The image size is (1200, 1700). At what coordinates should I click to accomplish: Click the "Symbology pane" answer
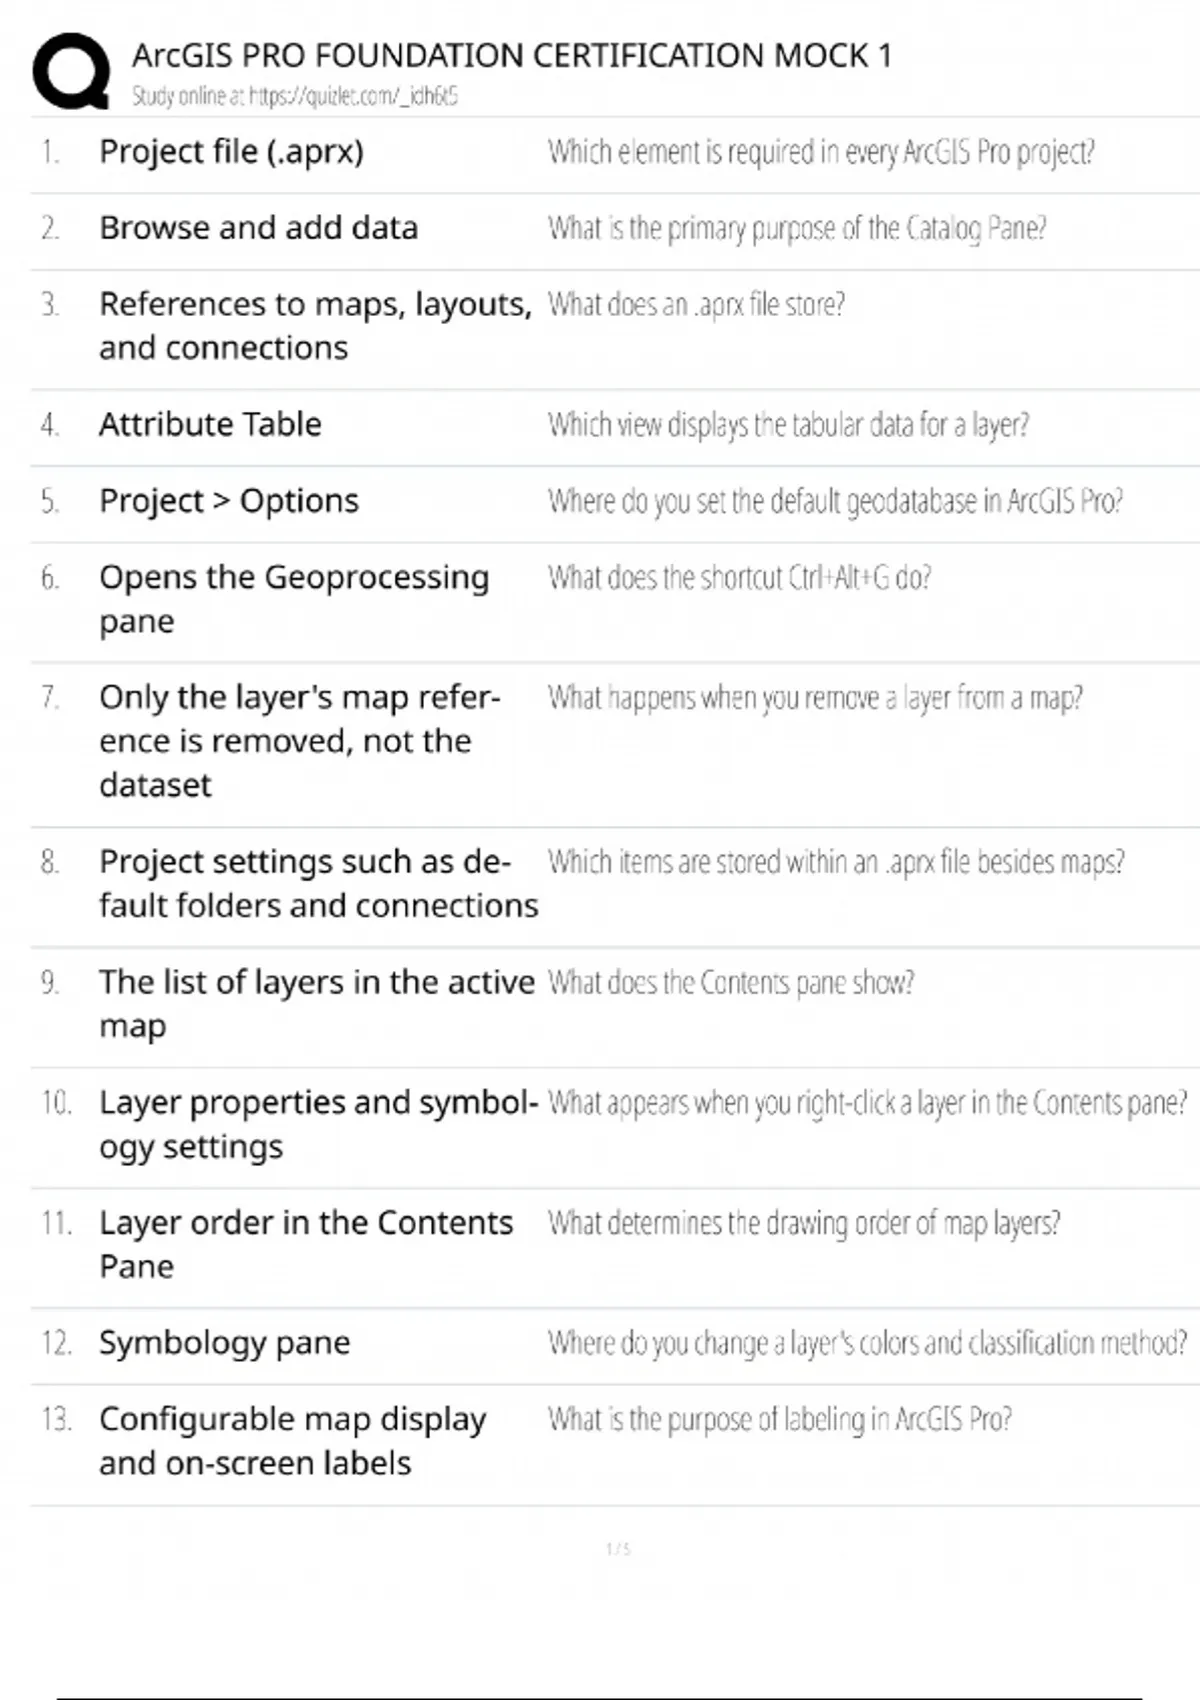(224, 1342)
